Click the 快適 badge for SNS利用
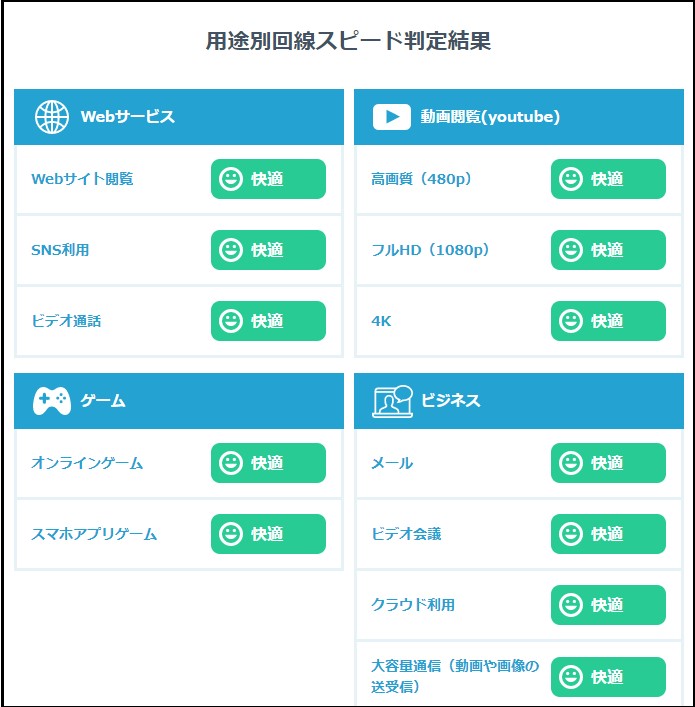The image size is (695, 707). point(268,250)
